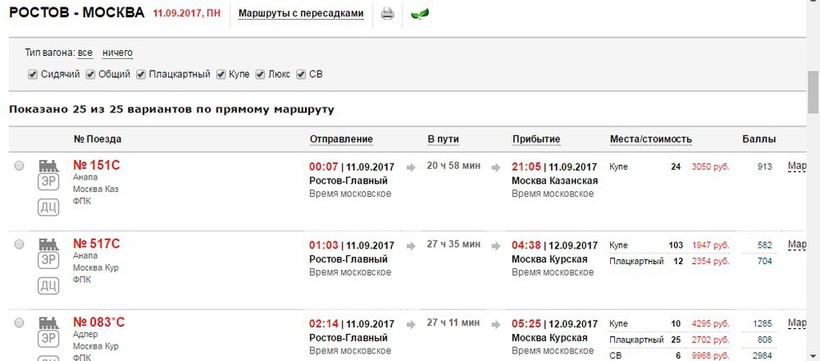Viewport: 820px width, 361px height.
Task: Click the ДЦ badge for train 151С
Action: [49, 208]
